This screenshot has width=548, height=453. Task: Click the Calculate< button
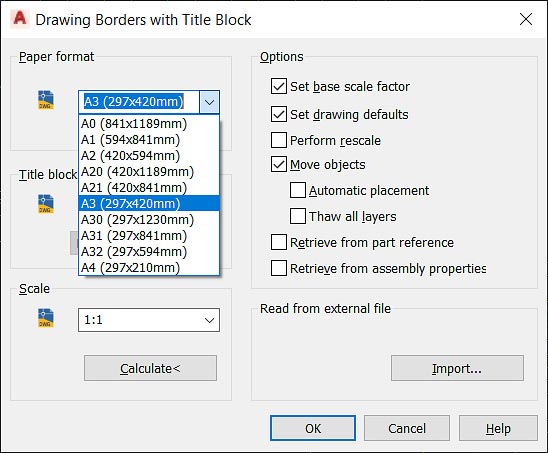point(150,368)
